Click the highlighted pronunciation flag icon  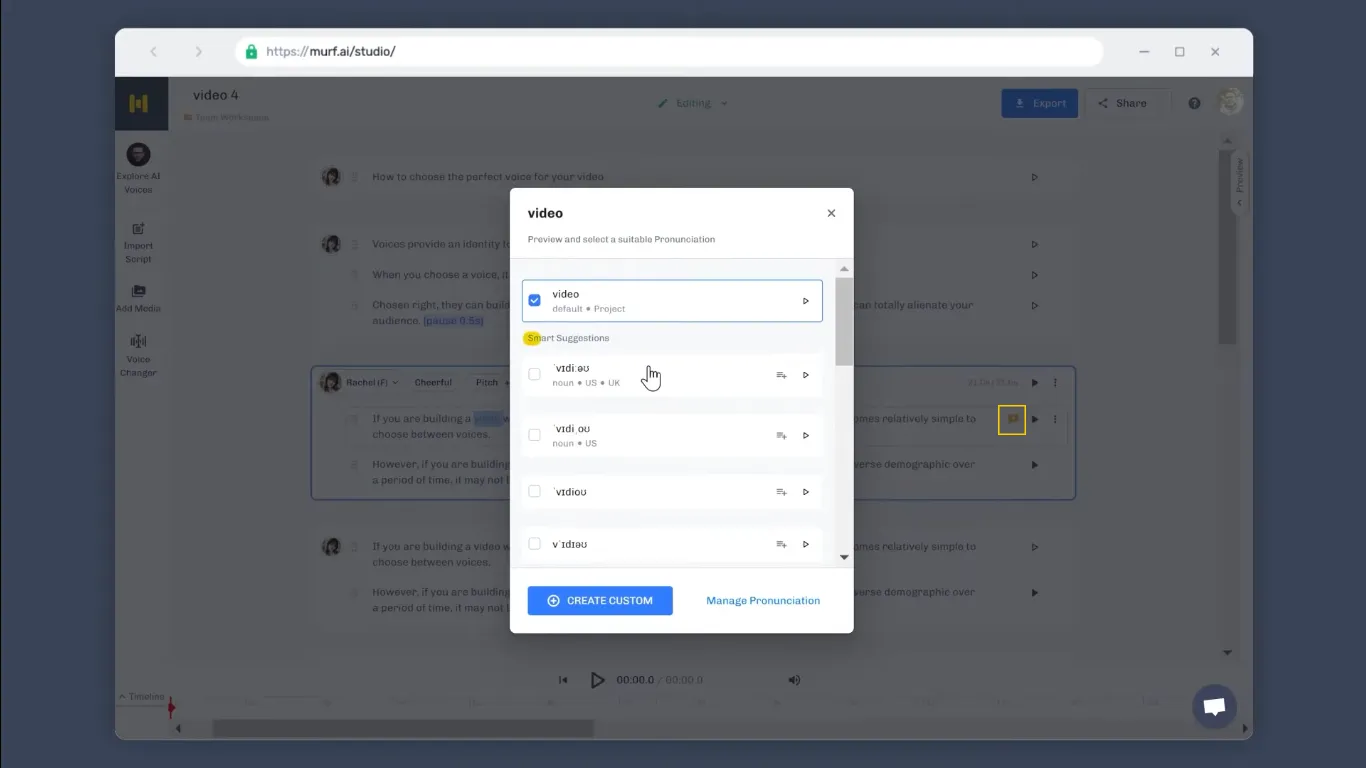pos(1012,419)
